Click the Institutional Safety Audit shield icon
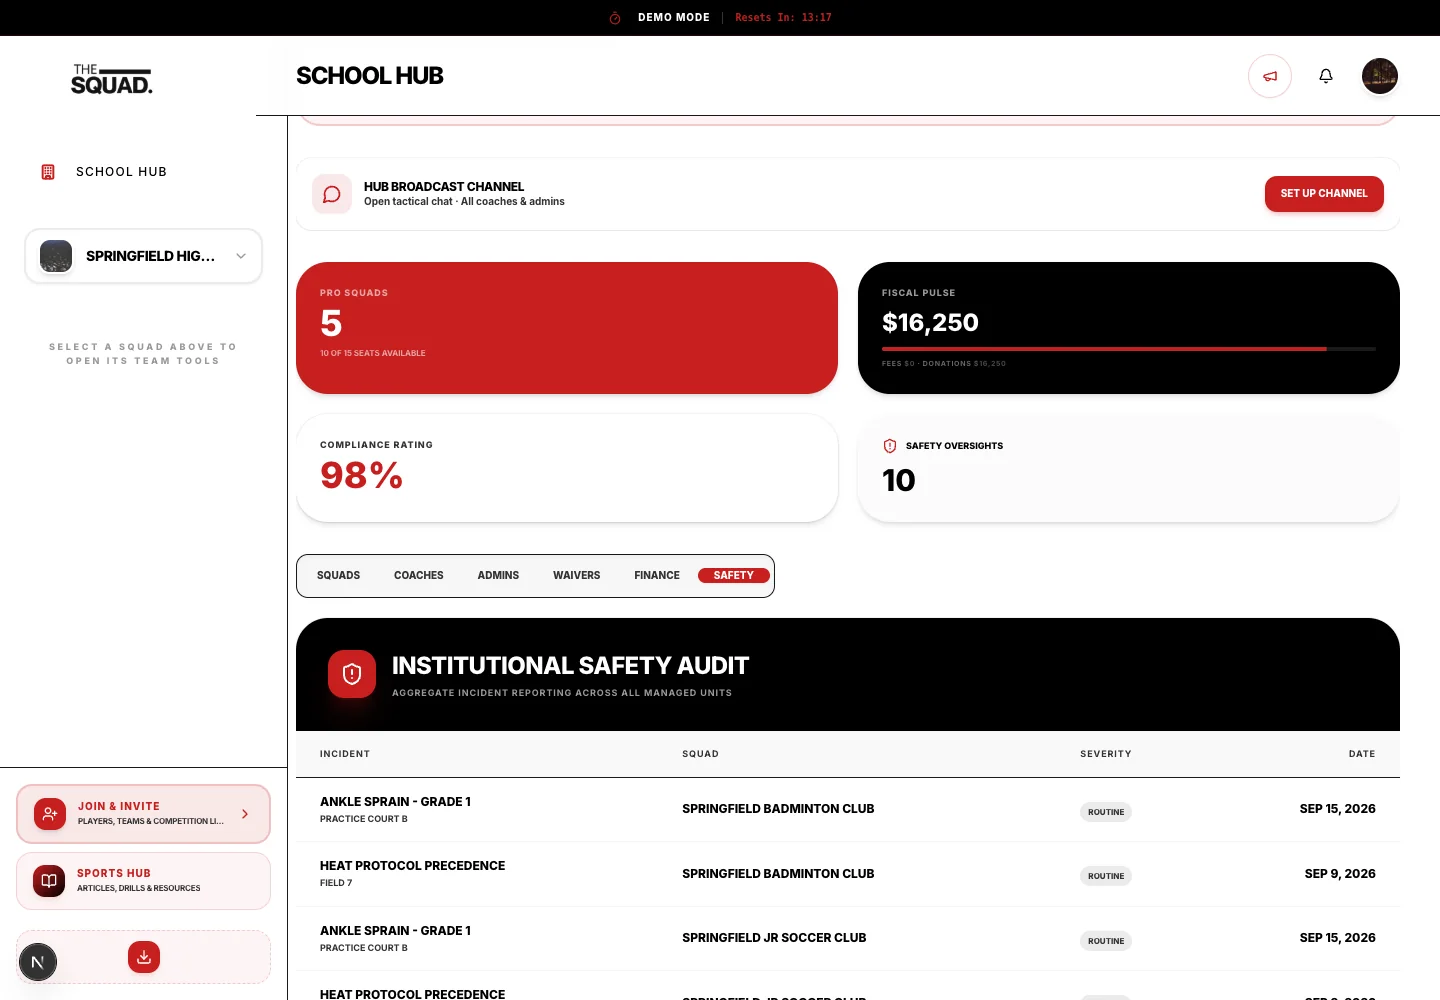This screenshot has width=1440, height=1000. click(x=352, y=674)
